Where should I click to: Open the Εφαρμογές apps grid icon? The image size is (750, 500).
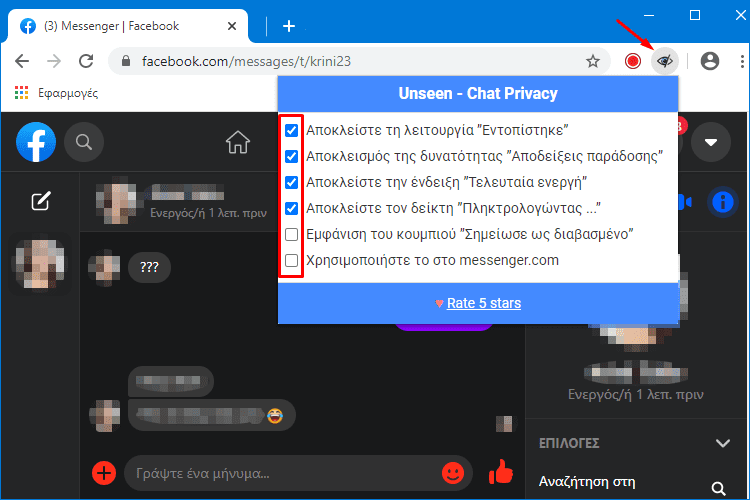click(x=21, y=92)
